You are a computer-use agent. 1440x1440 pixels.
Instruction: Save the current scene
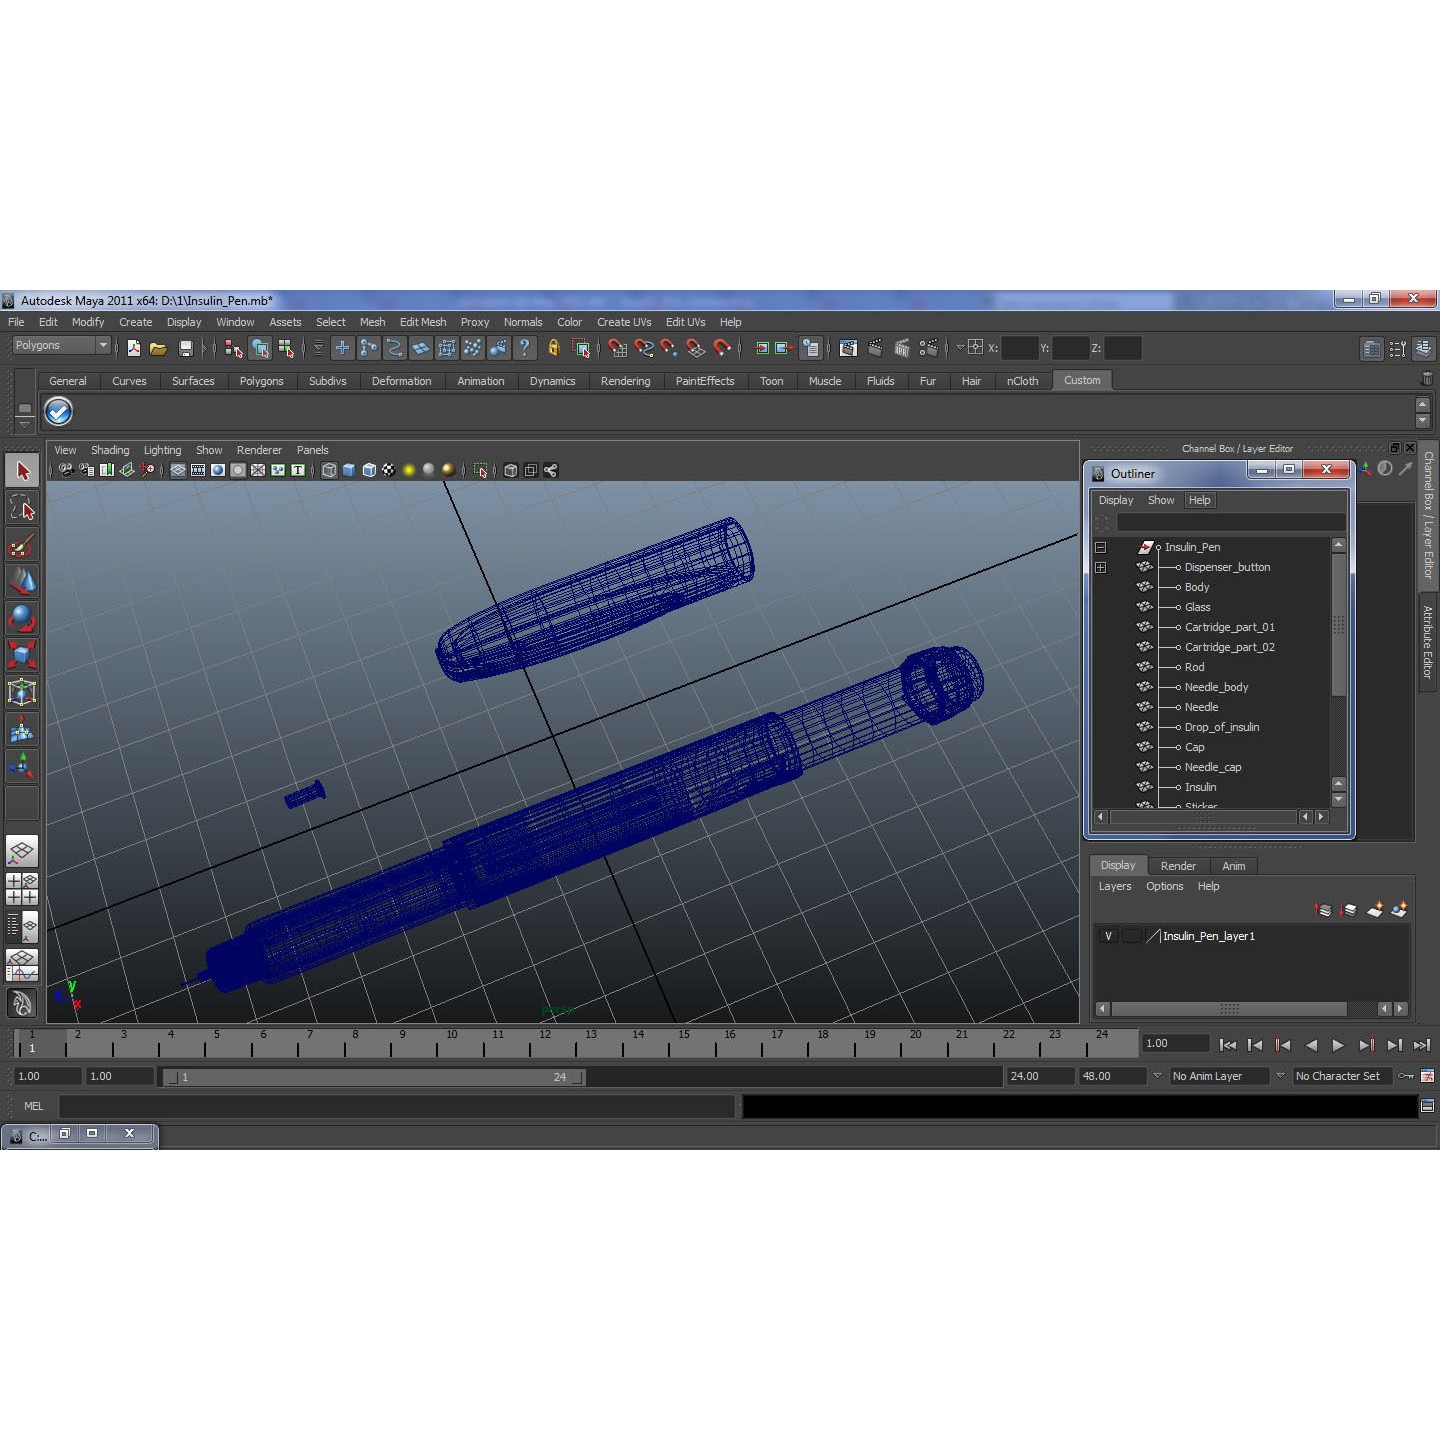point(186,348)
